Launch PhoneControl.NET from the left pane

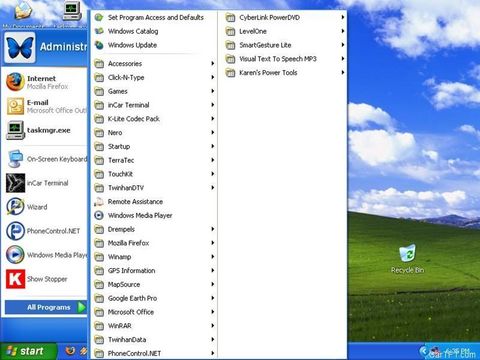[46, 231]
